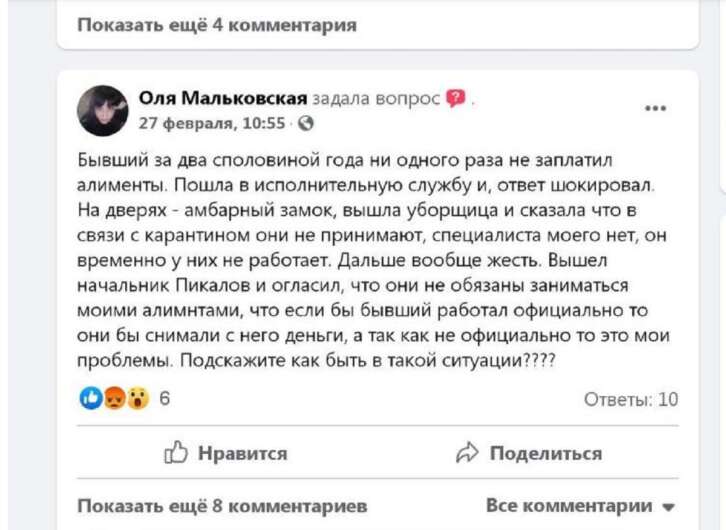Open the 27 февраля, 10:55 timestamp link
The height and width of the screenshot is (530, 726).
(213, 125)
